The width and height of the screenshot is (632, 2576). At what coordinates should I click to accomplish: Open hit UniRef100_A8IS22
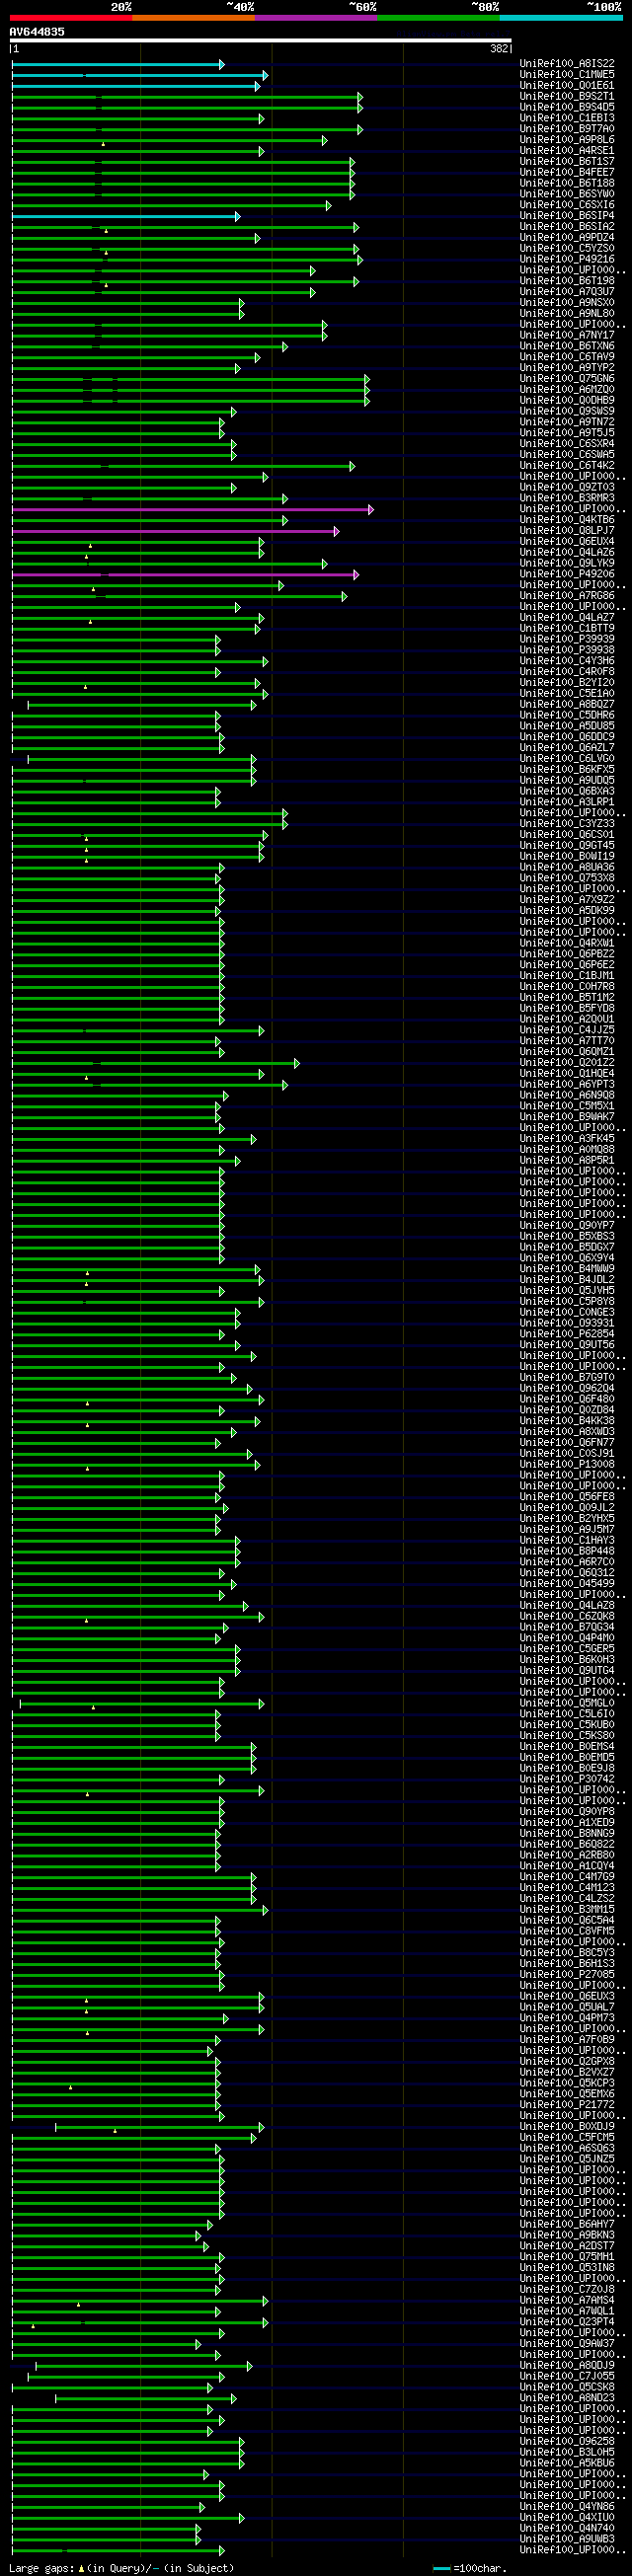coord(567,64)
